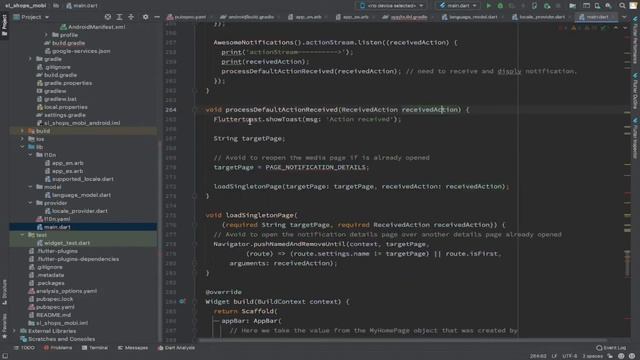Locate the opened file in Project tree
The image size is (640, 360).
tap(108, 17)
